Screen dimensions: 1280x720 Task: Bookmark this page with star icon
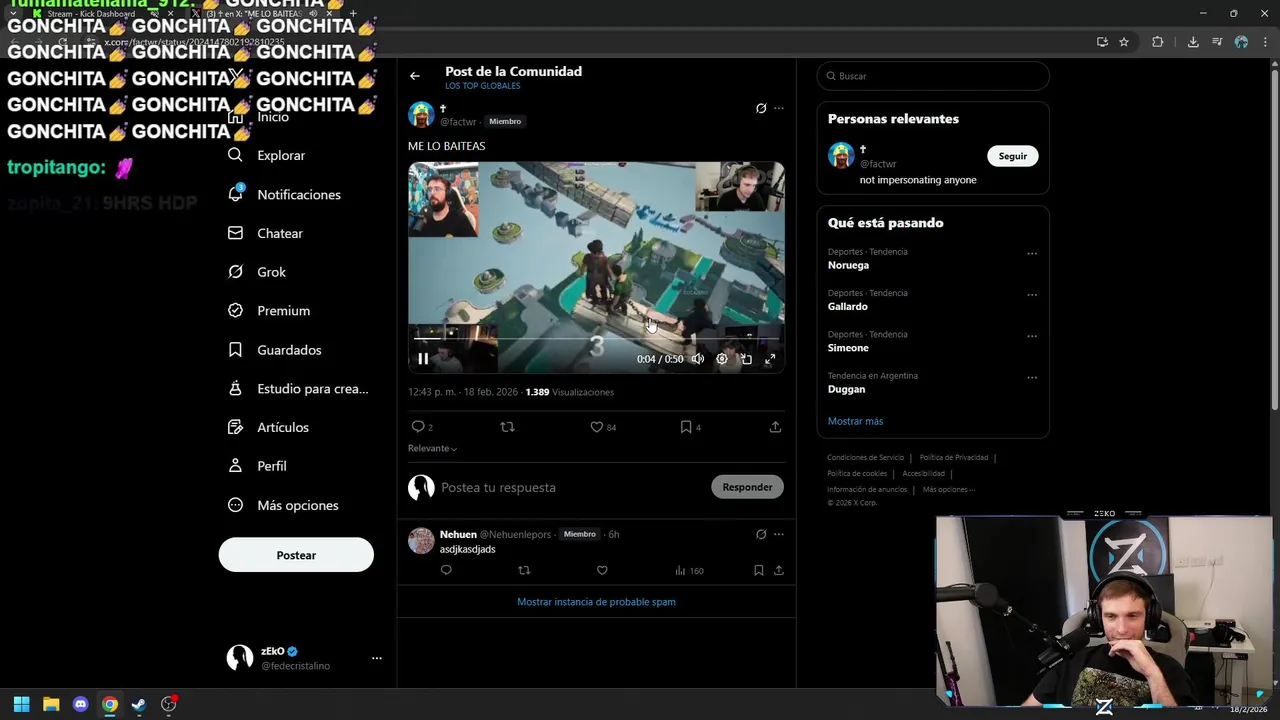click(1124, 42)
